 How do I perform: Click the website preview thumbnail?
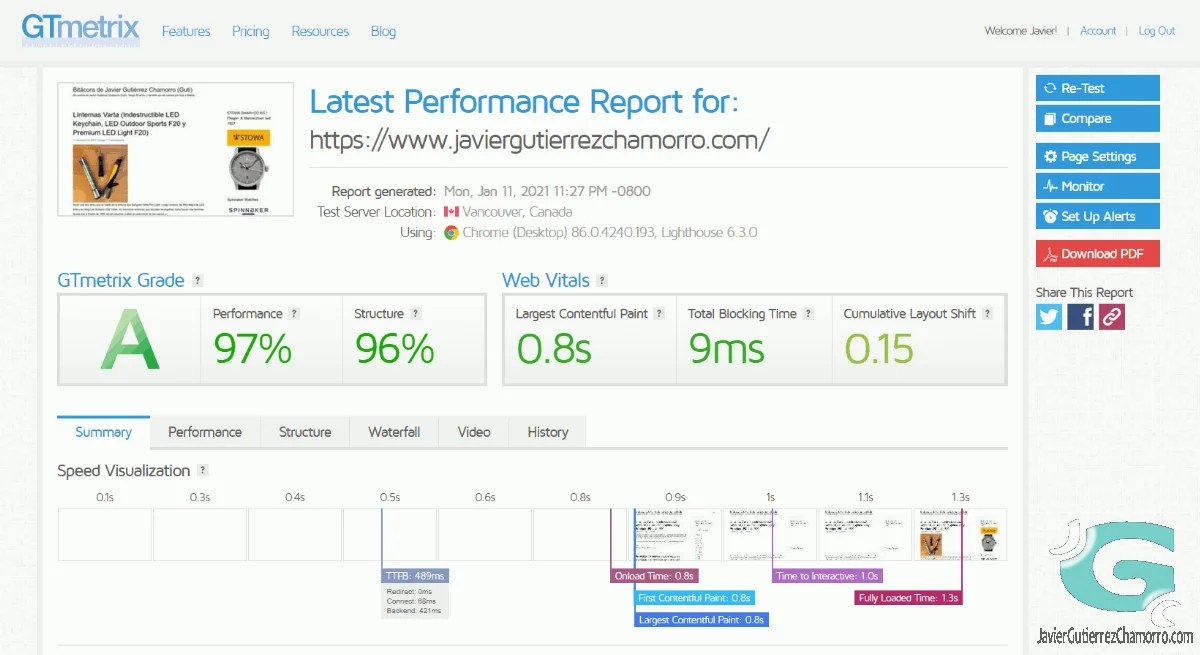click(x=174, y=148)
